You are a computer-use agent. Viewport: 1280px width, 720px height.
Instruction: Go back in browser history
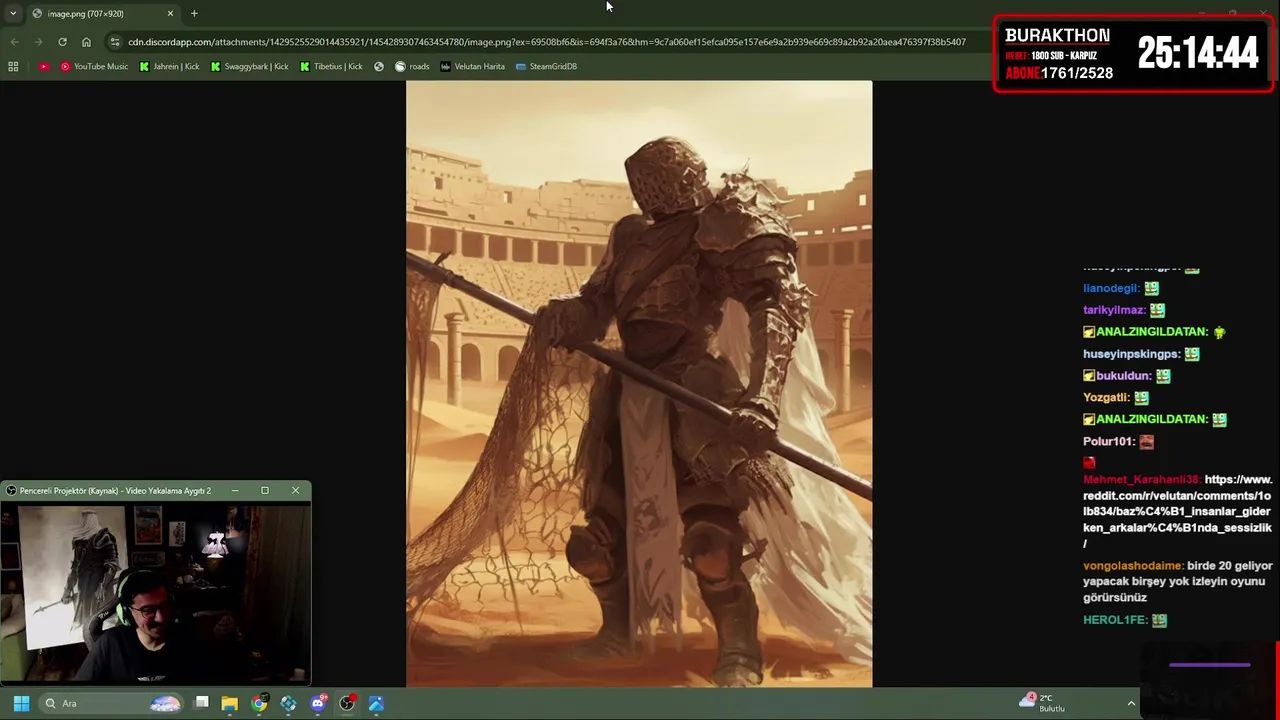[14, 42]
